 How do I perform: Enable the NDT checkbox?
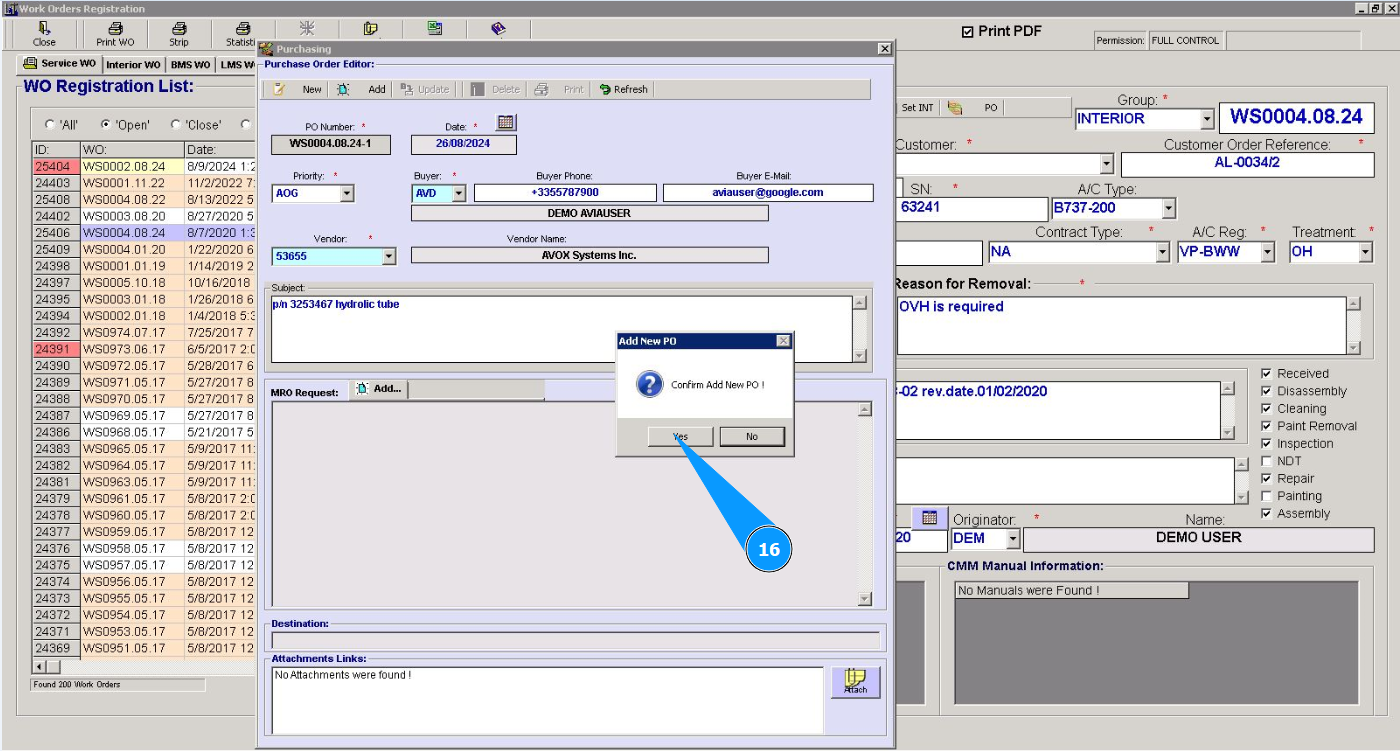coord(1267,461)
